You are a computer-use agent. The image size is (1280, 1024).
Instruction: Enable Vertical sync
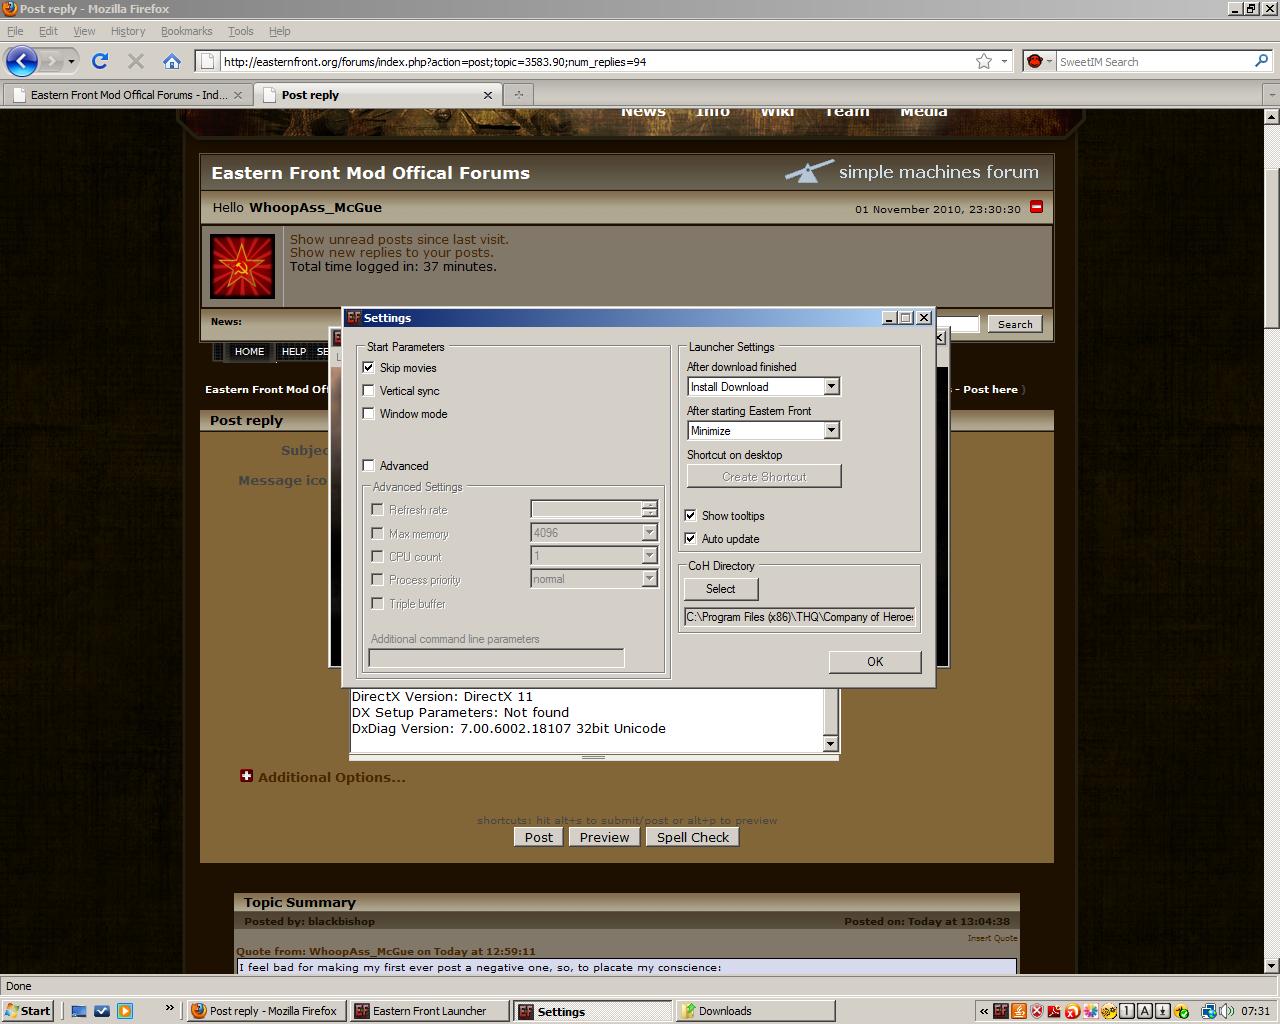click(368, 390)
